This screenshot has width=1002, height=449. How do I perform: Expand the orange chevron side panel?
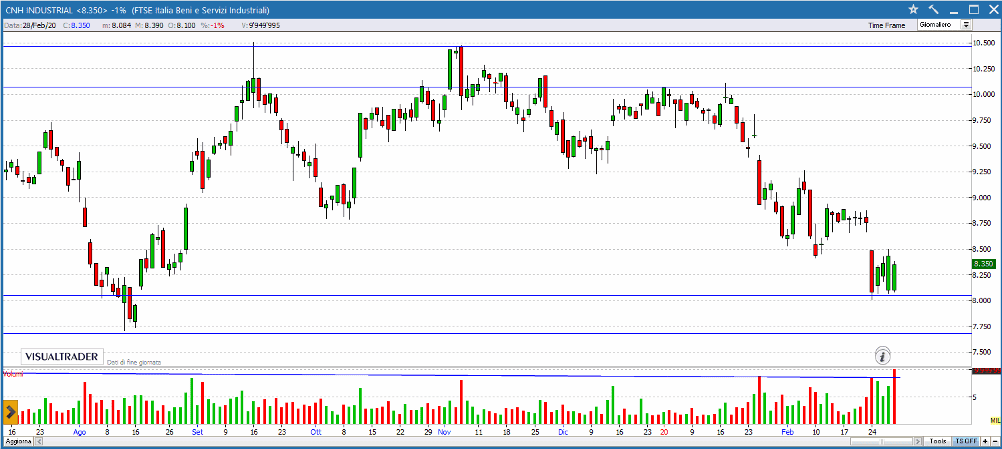coord(10,412)
